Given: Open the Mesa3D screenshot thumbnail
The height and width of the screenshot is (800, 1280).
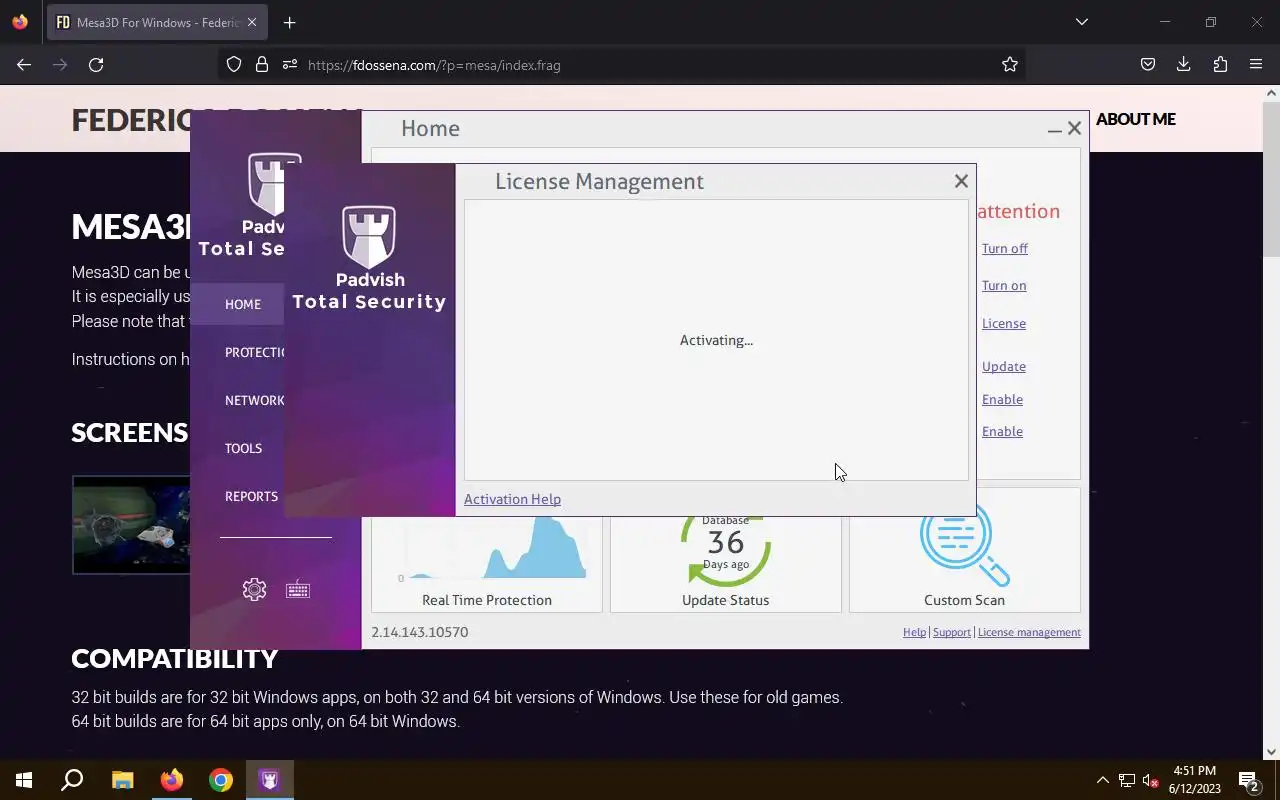Looking at the screenshot, I should coord(131,525).
